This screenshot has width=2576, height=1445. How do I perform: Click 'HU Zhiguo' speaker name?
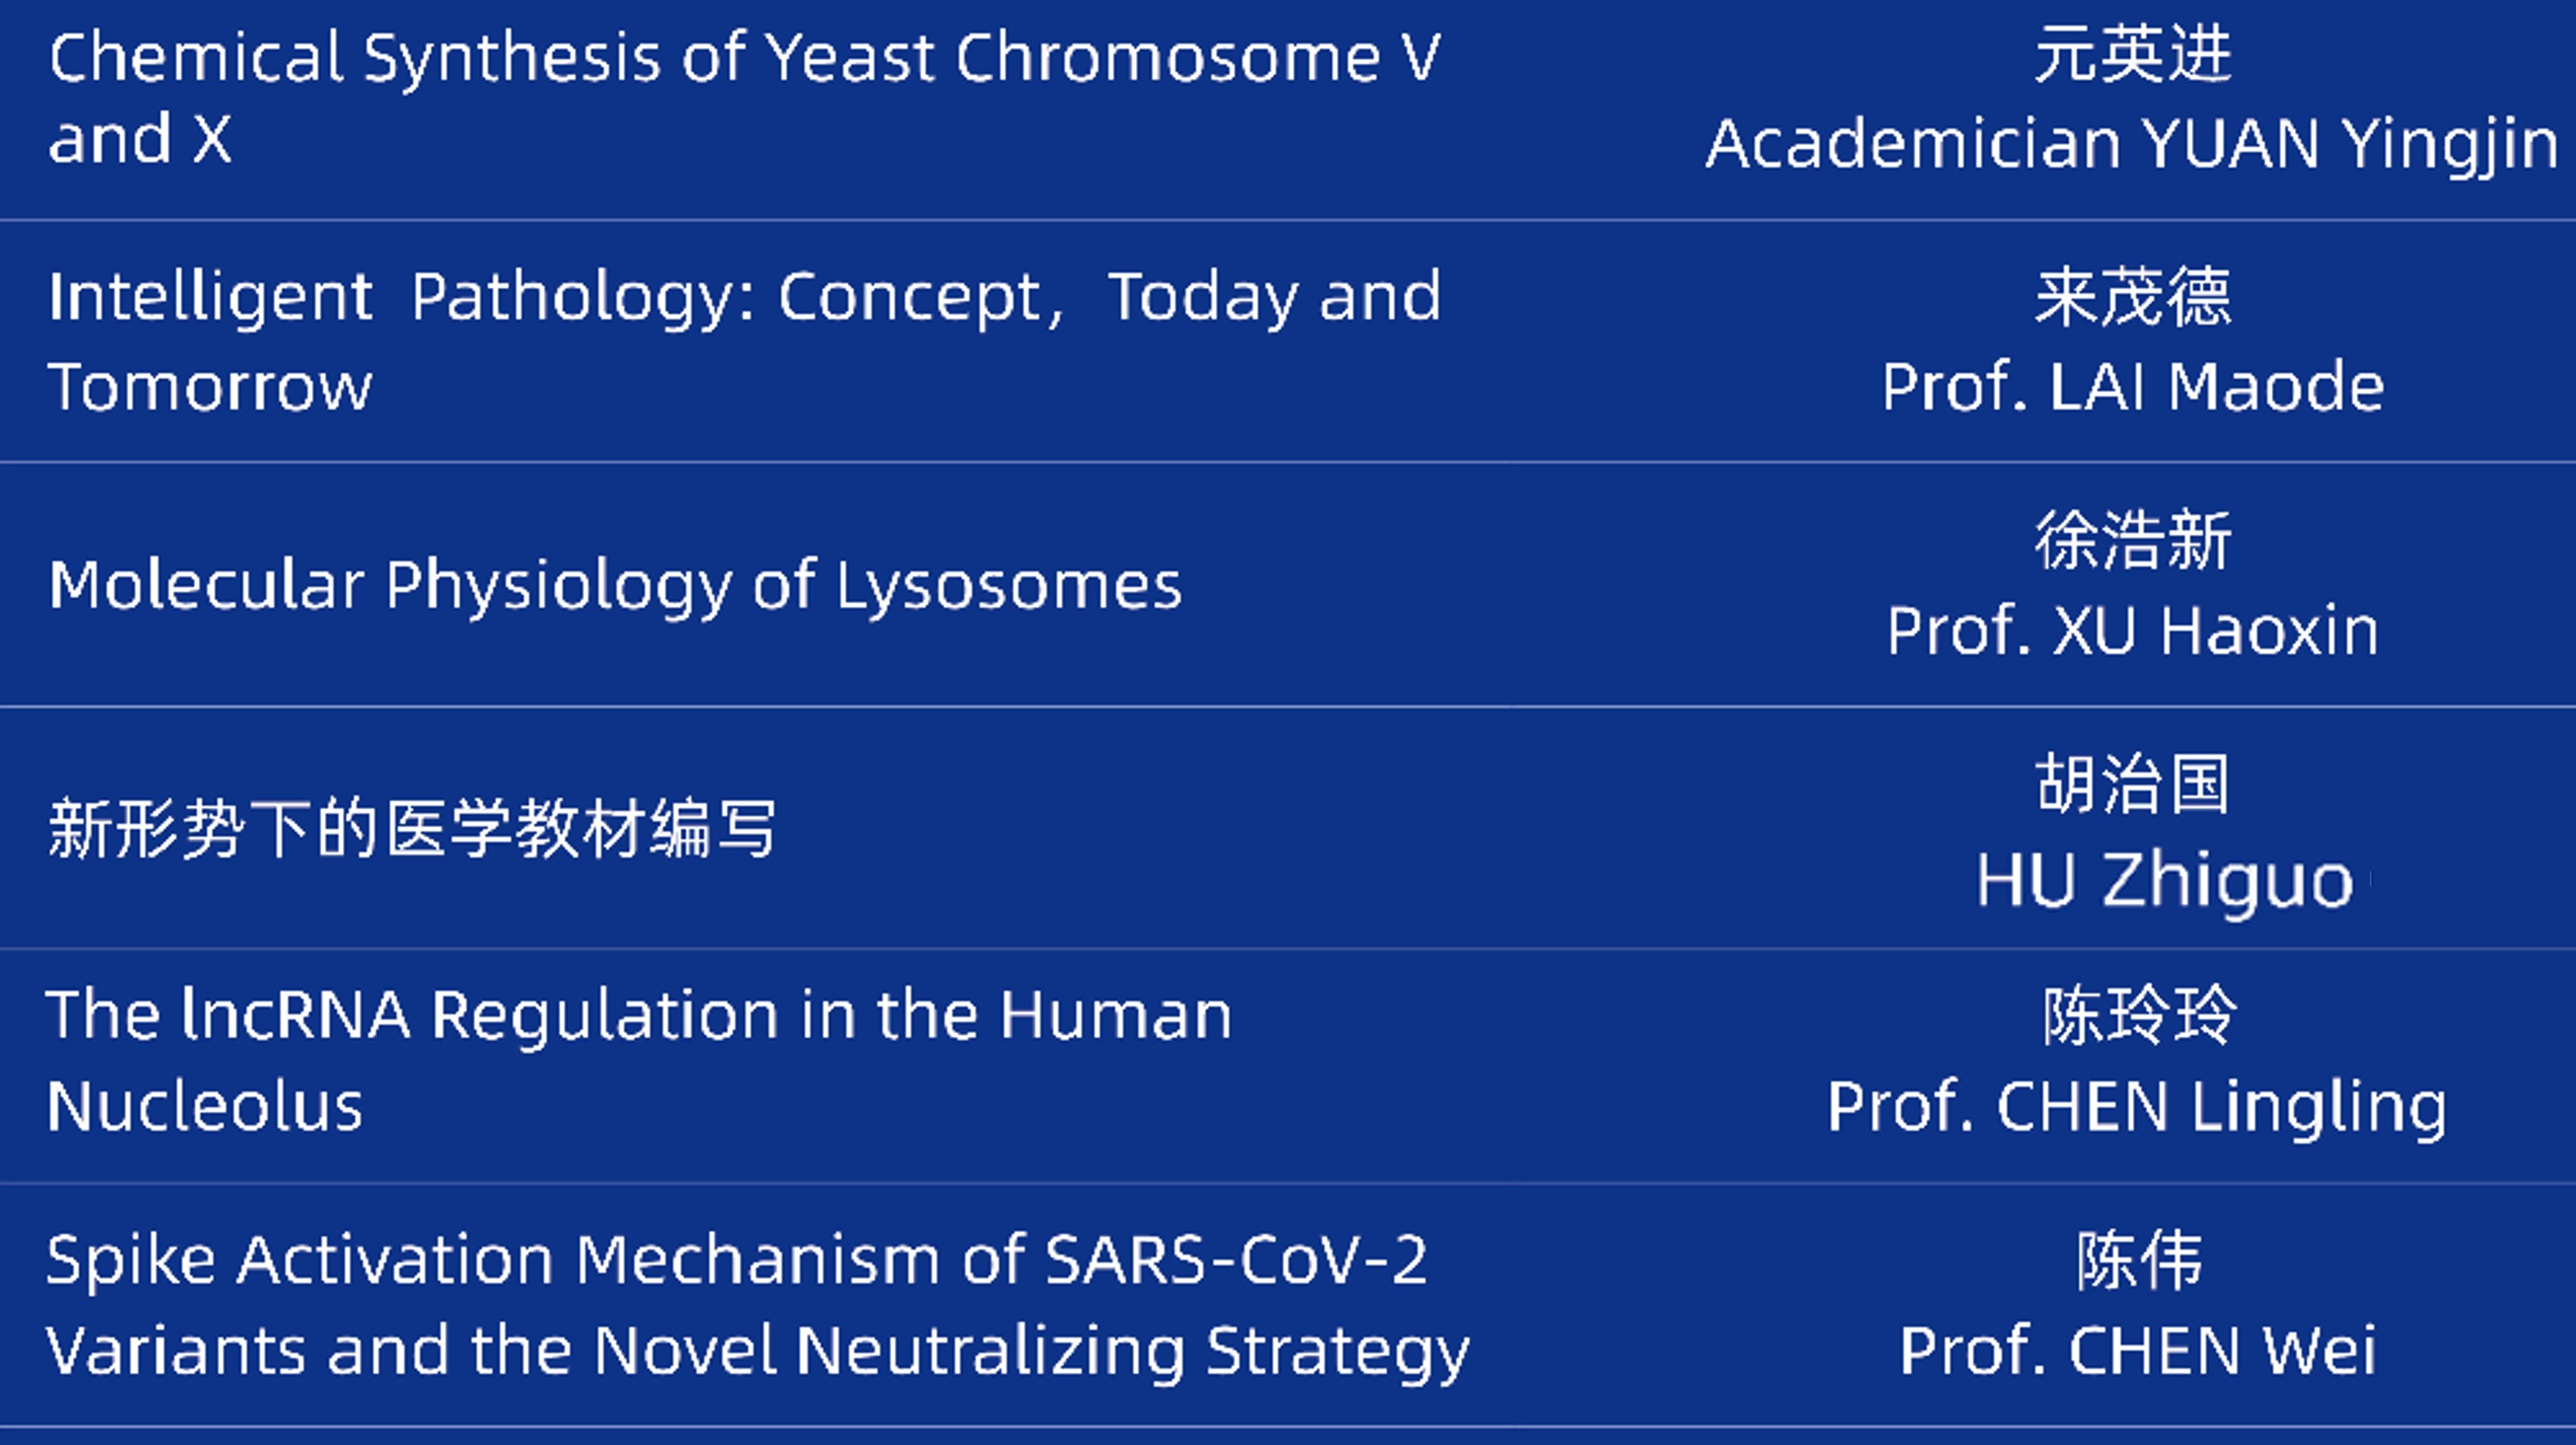2164,881
